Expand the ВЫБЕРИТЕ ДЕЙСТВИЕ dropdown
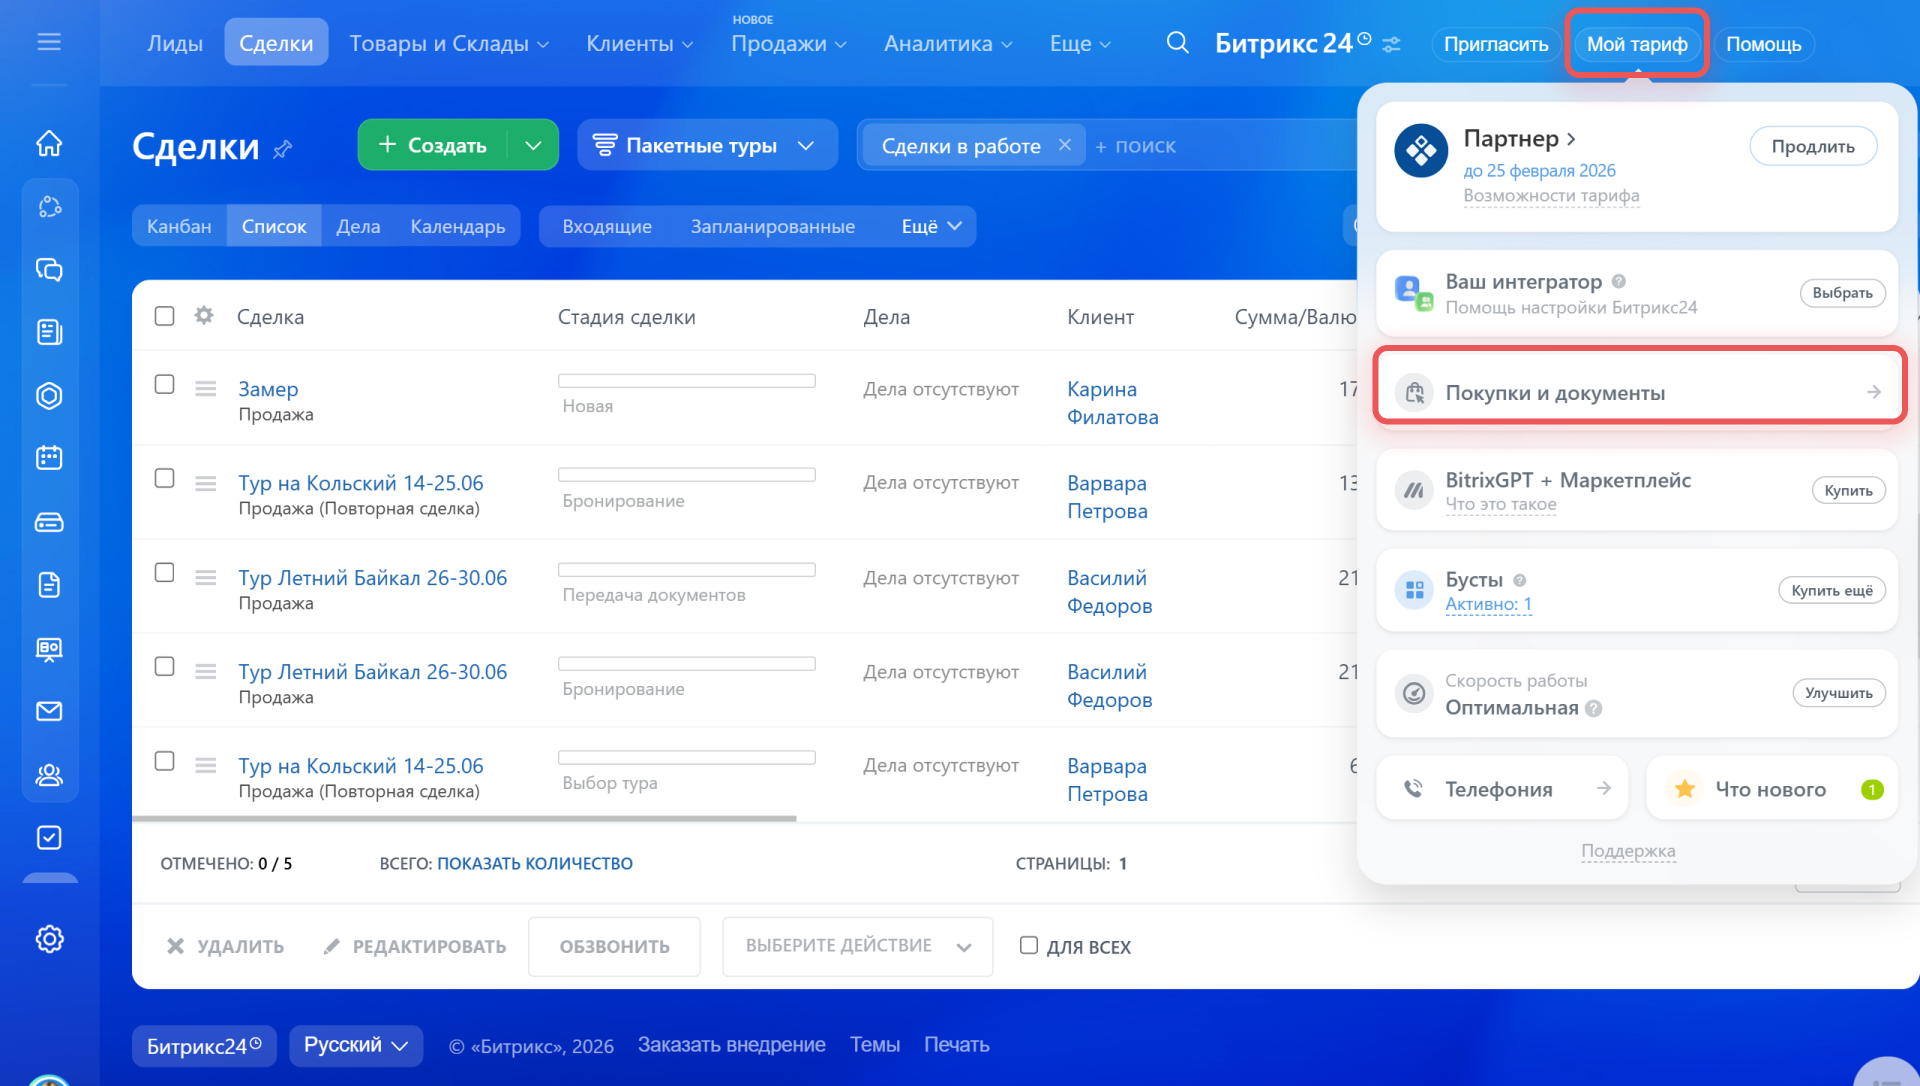 [857, 946]
